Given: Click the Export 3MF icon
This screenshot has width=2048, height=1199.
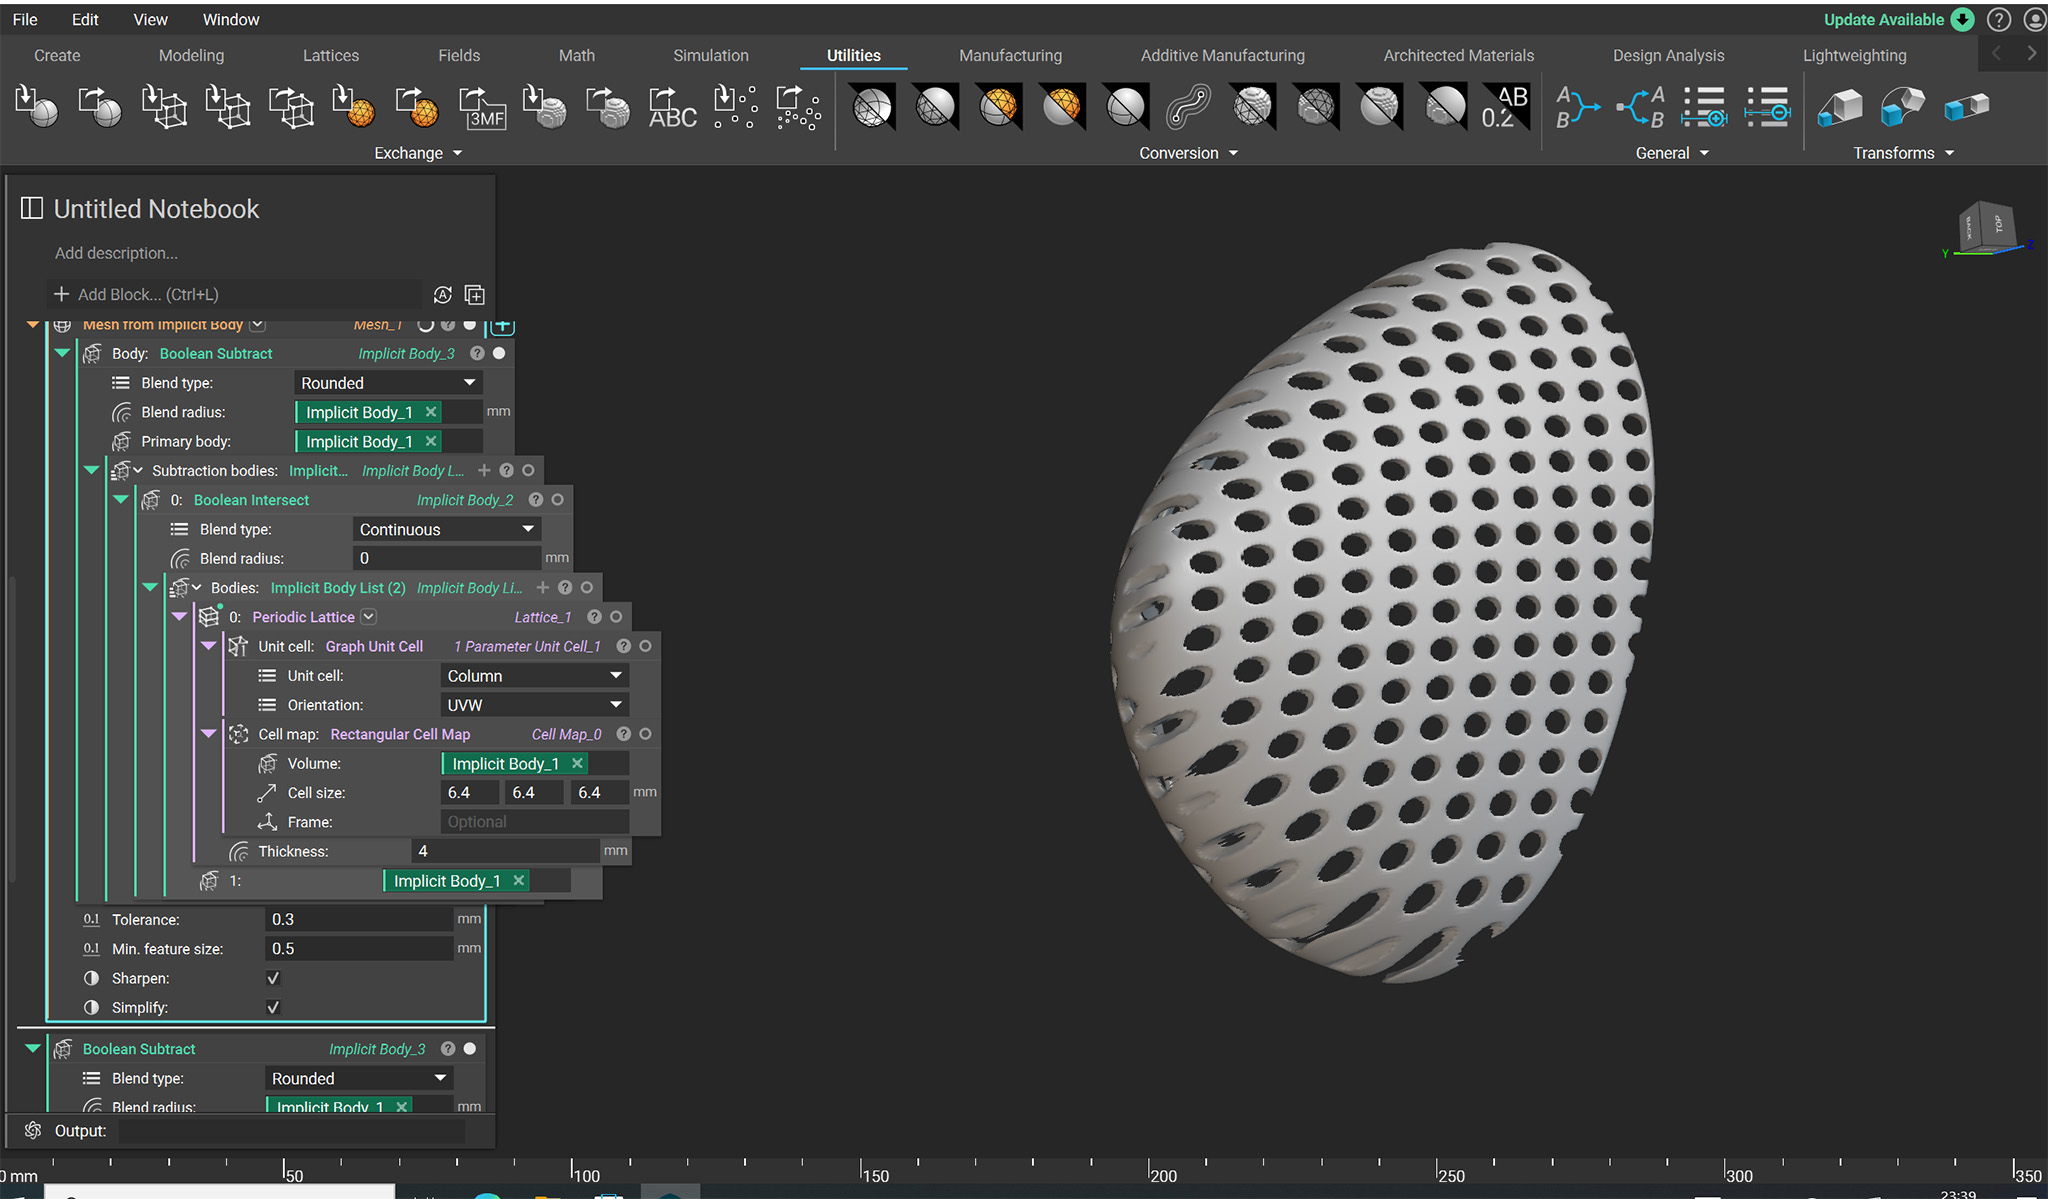Looking at the screenshot, I should pyautogui.click(x=482, y=107).
